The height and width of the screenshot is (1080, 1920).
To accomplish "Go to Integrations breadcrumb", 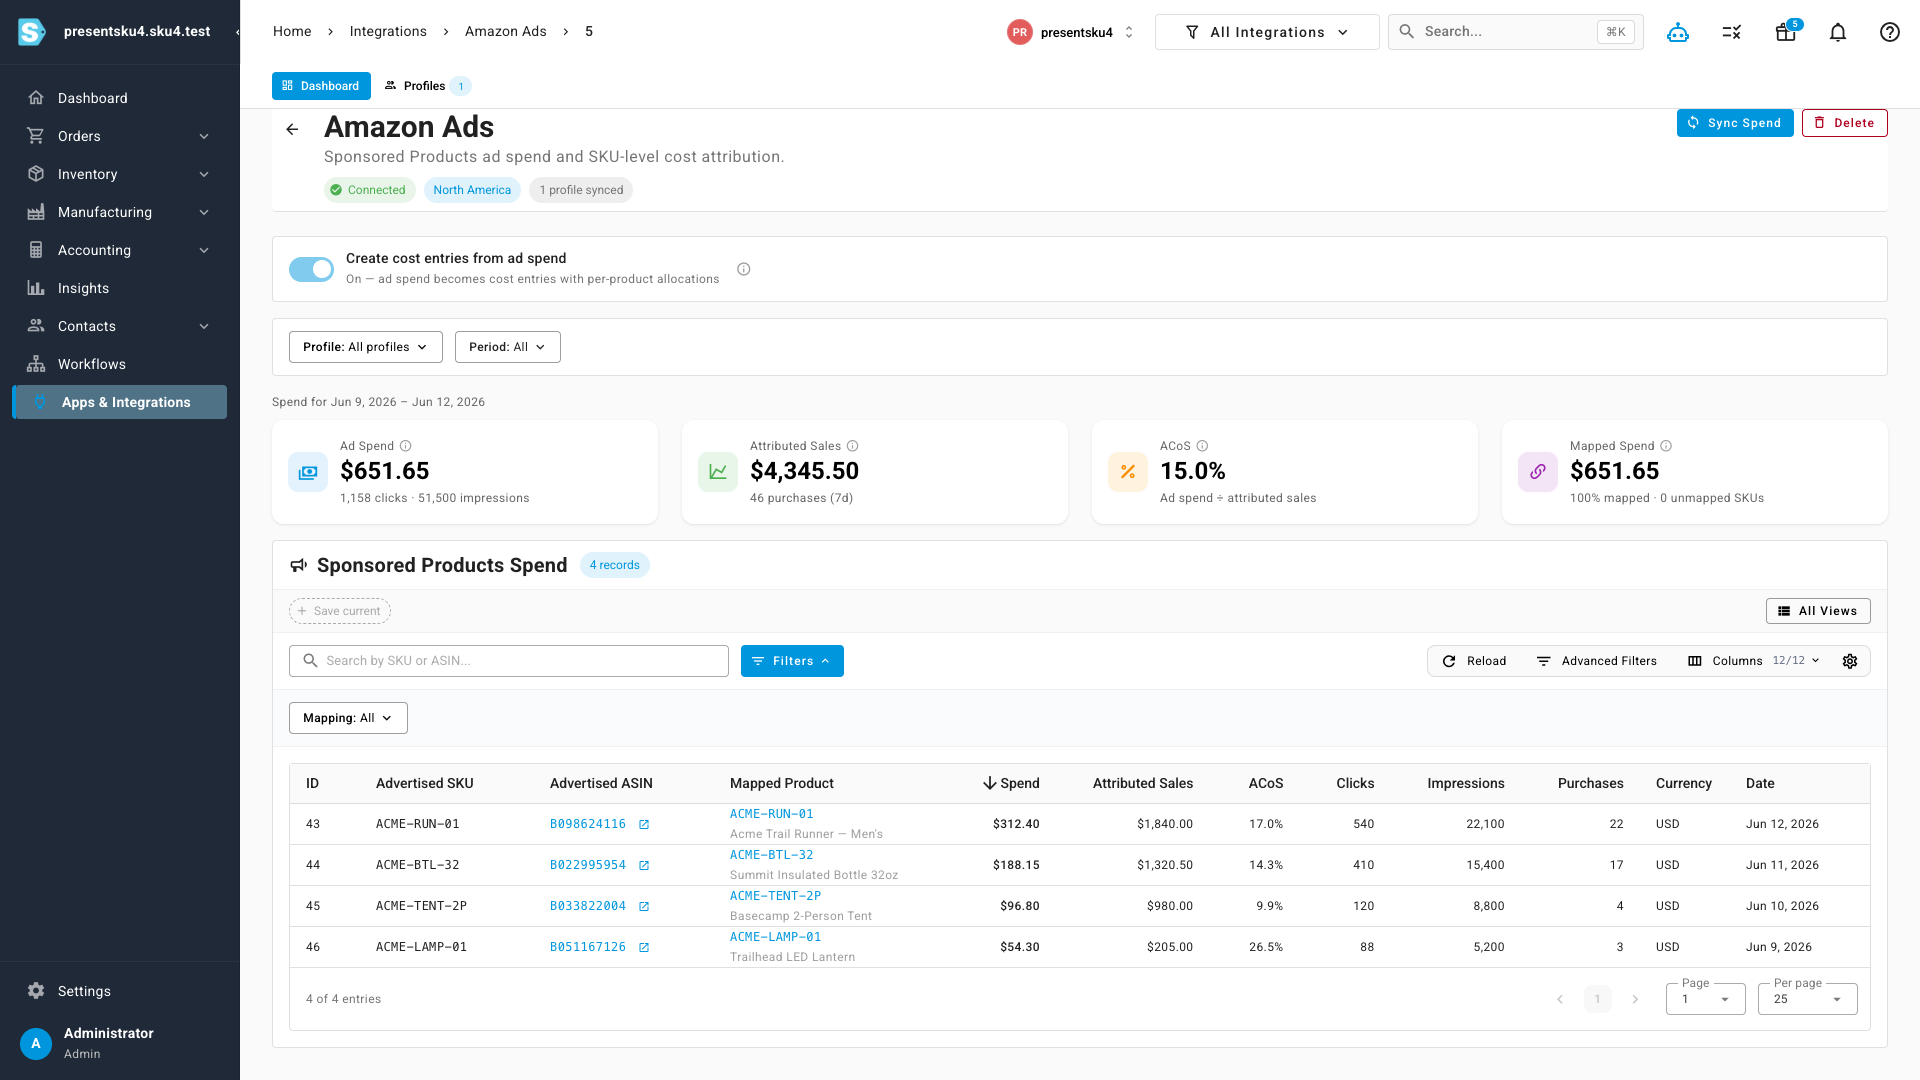I will point(388,31).
